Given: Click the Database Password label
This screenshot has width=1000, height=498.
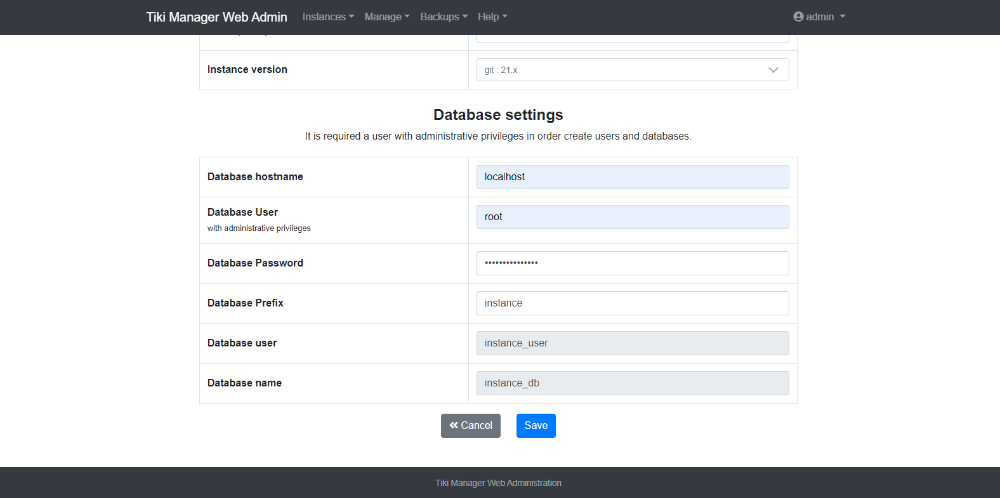Looking at the screenshot, I should coord(255,263).
